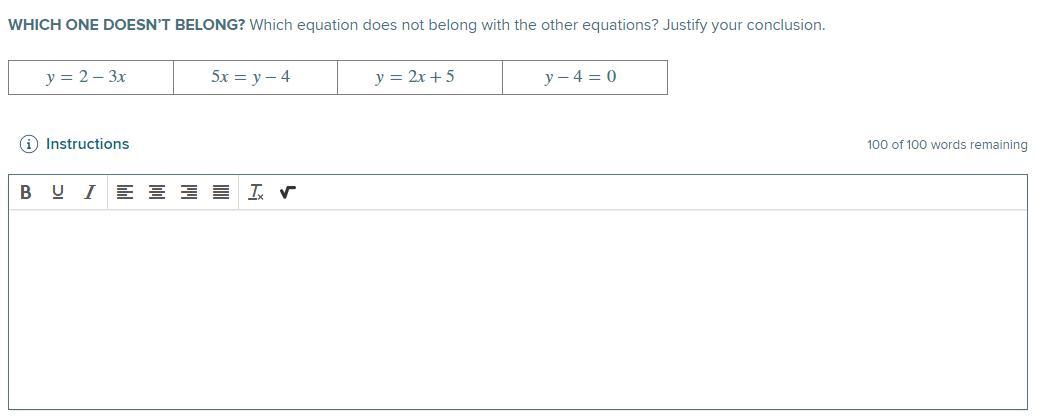
Task: Click the equation y = 2 − 3x cell
Action: 90,77
